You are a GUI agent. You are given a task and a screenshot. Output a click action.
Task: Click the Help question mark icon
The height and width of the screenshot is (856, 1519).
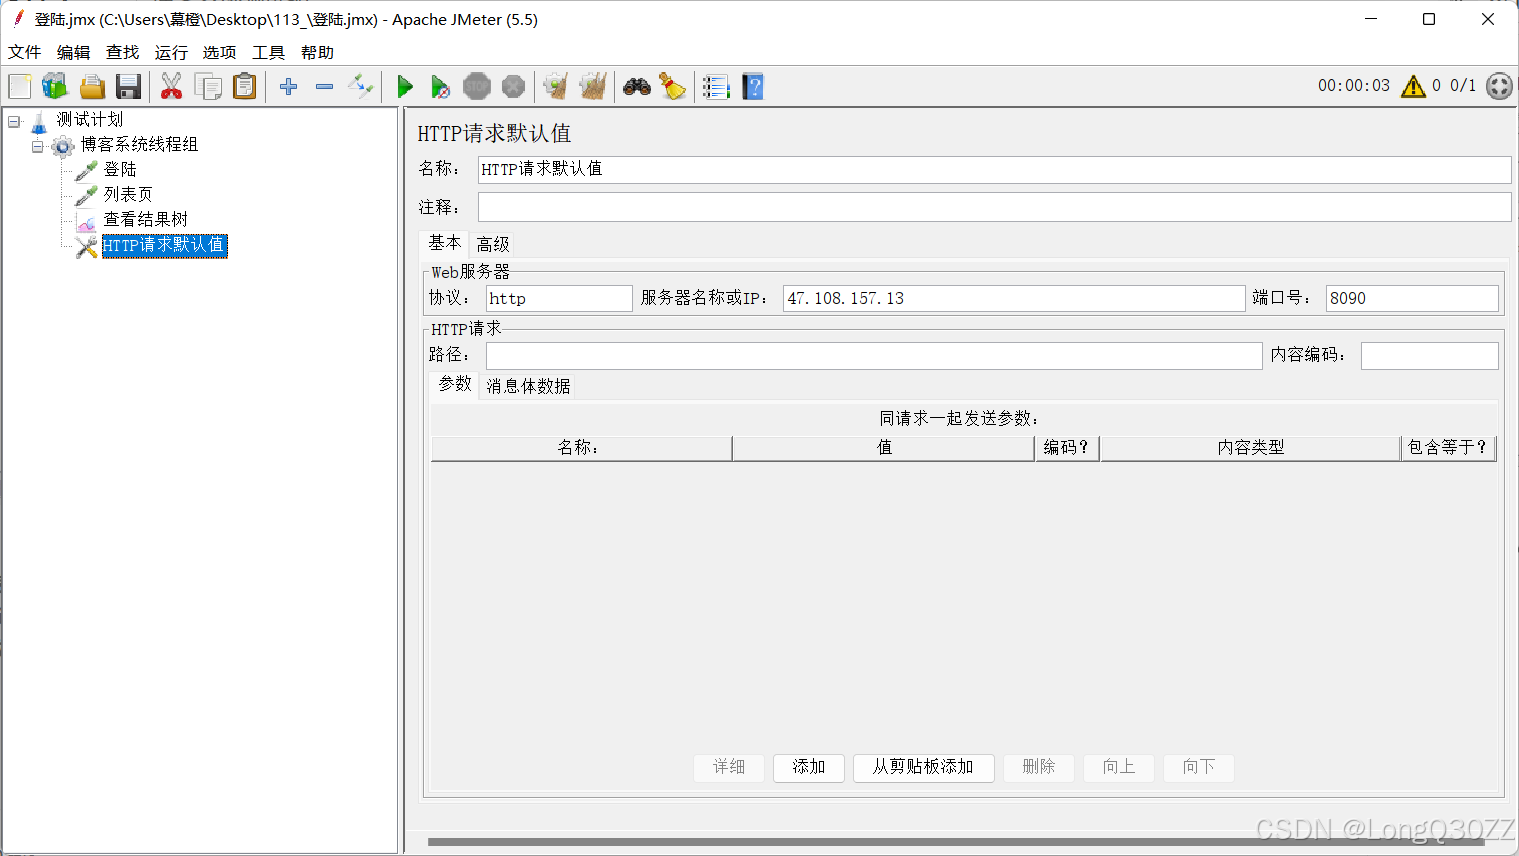tap(753, 87)
